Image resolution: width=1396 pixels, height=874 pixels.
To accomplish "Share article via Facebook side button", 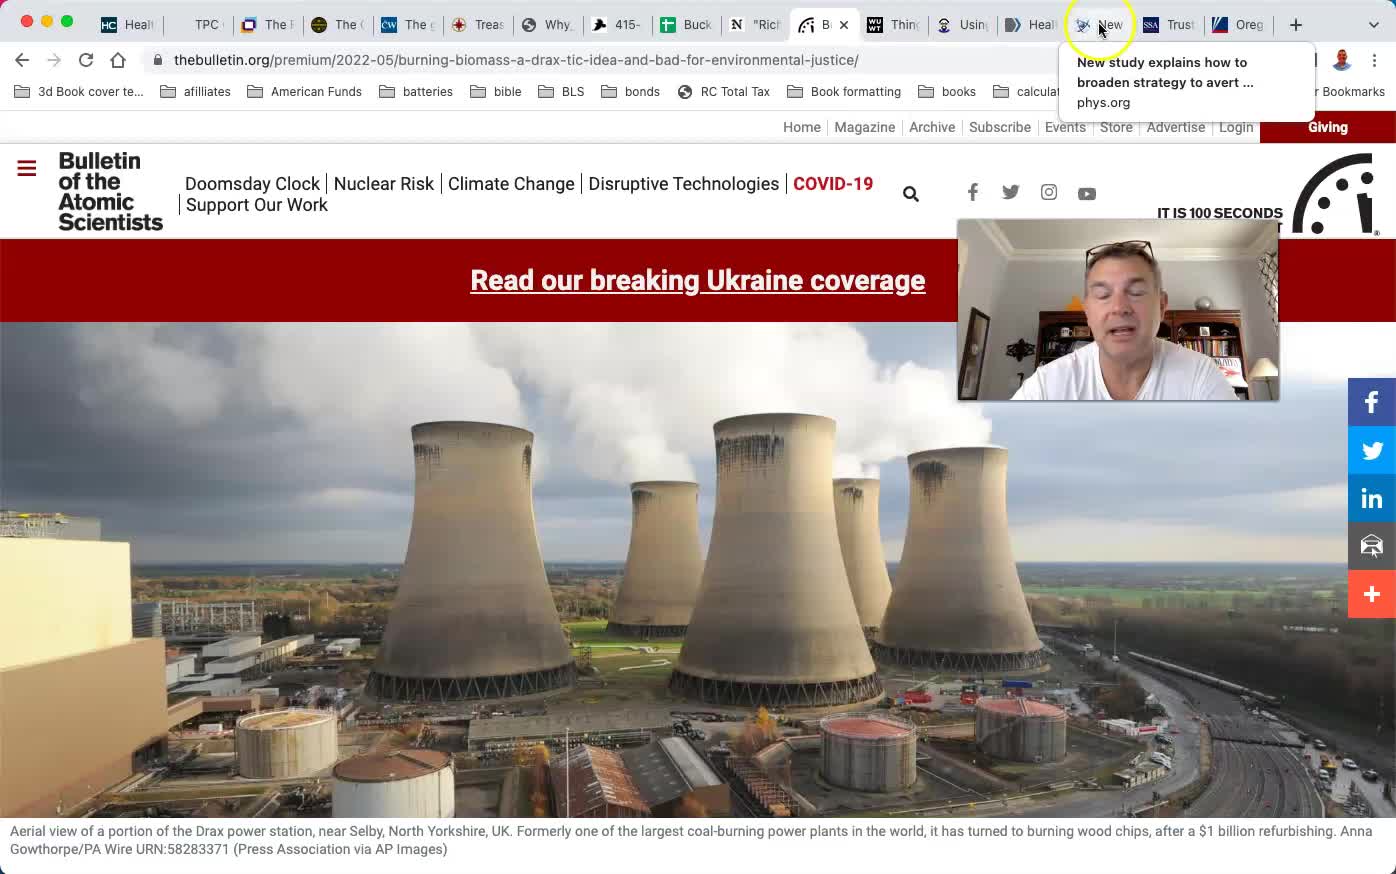I will (x=1372, y=402).
